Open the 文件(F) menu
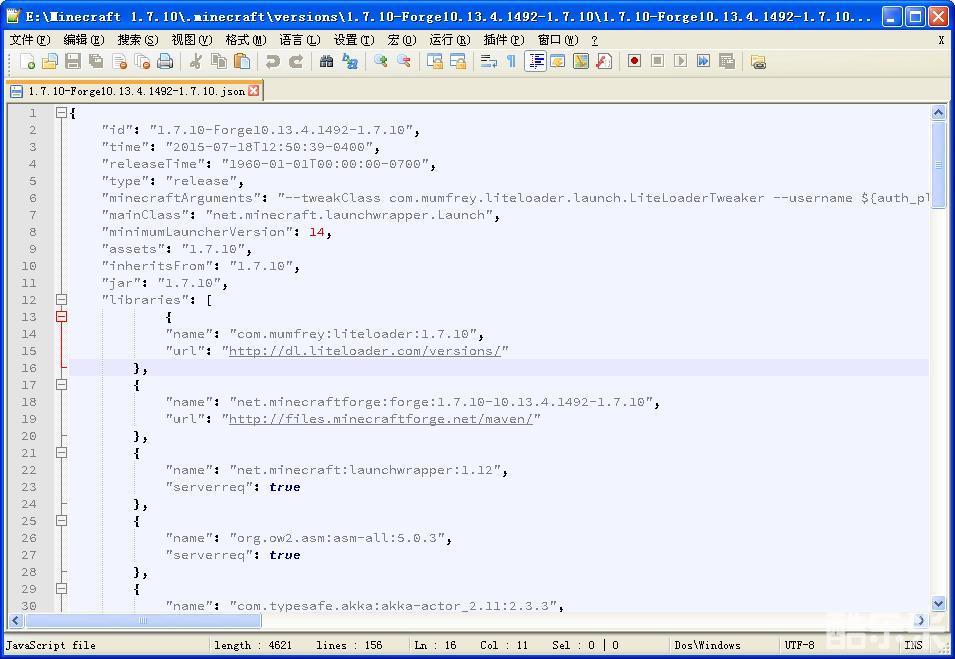 click(30, 40)
